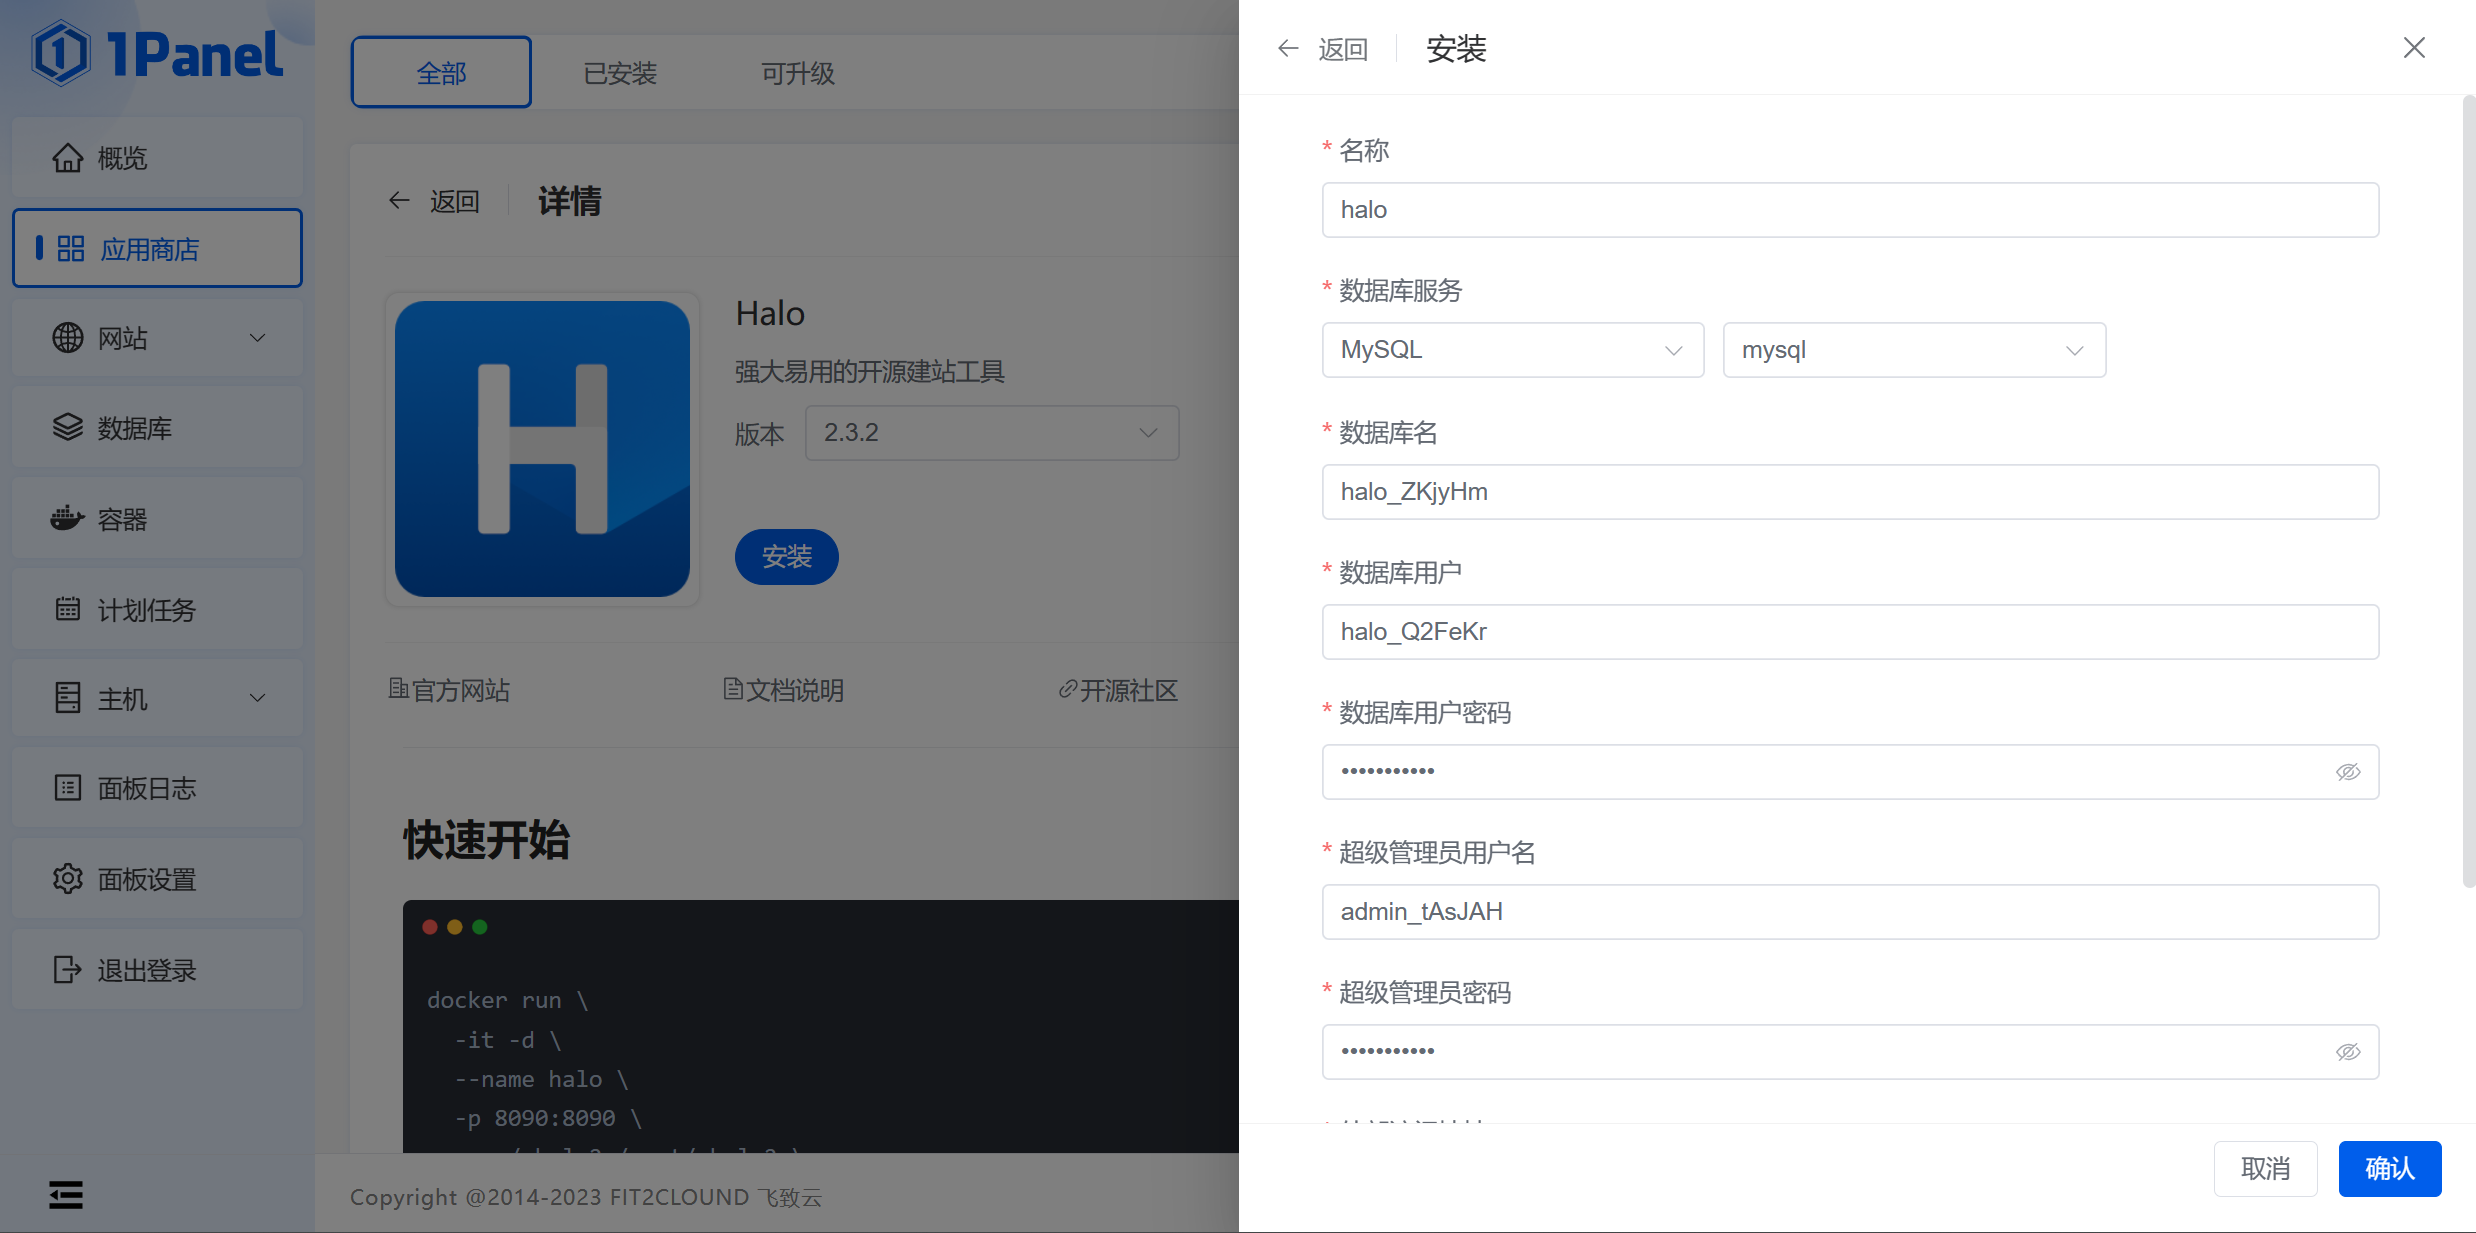This screenshot has height=1233, width=2476.
Task: Click the 数据库名 field halo_ZKjyHm
Action: [x=1850, y=492]
